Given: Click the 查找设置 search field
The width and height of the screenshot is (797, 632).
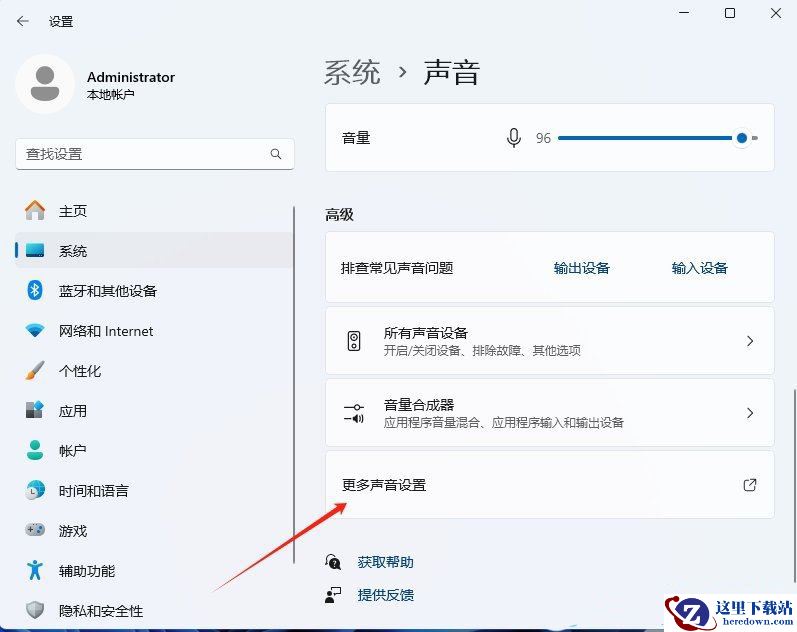Looking at the screenshot, I should coord(155,154).
